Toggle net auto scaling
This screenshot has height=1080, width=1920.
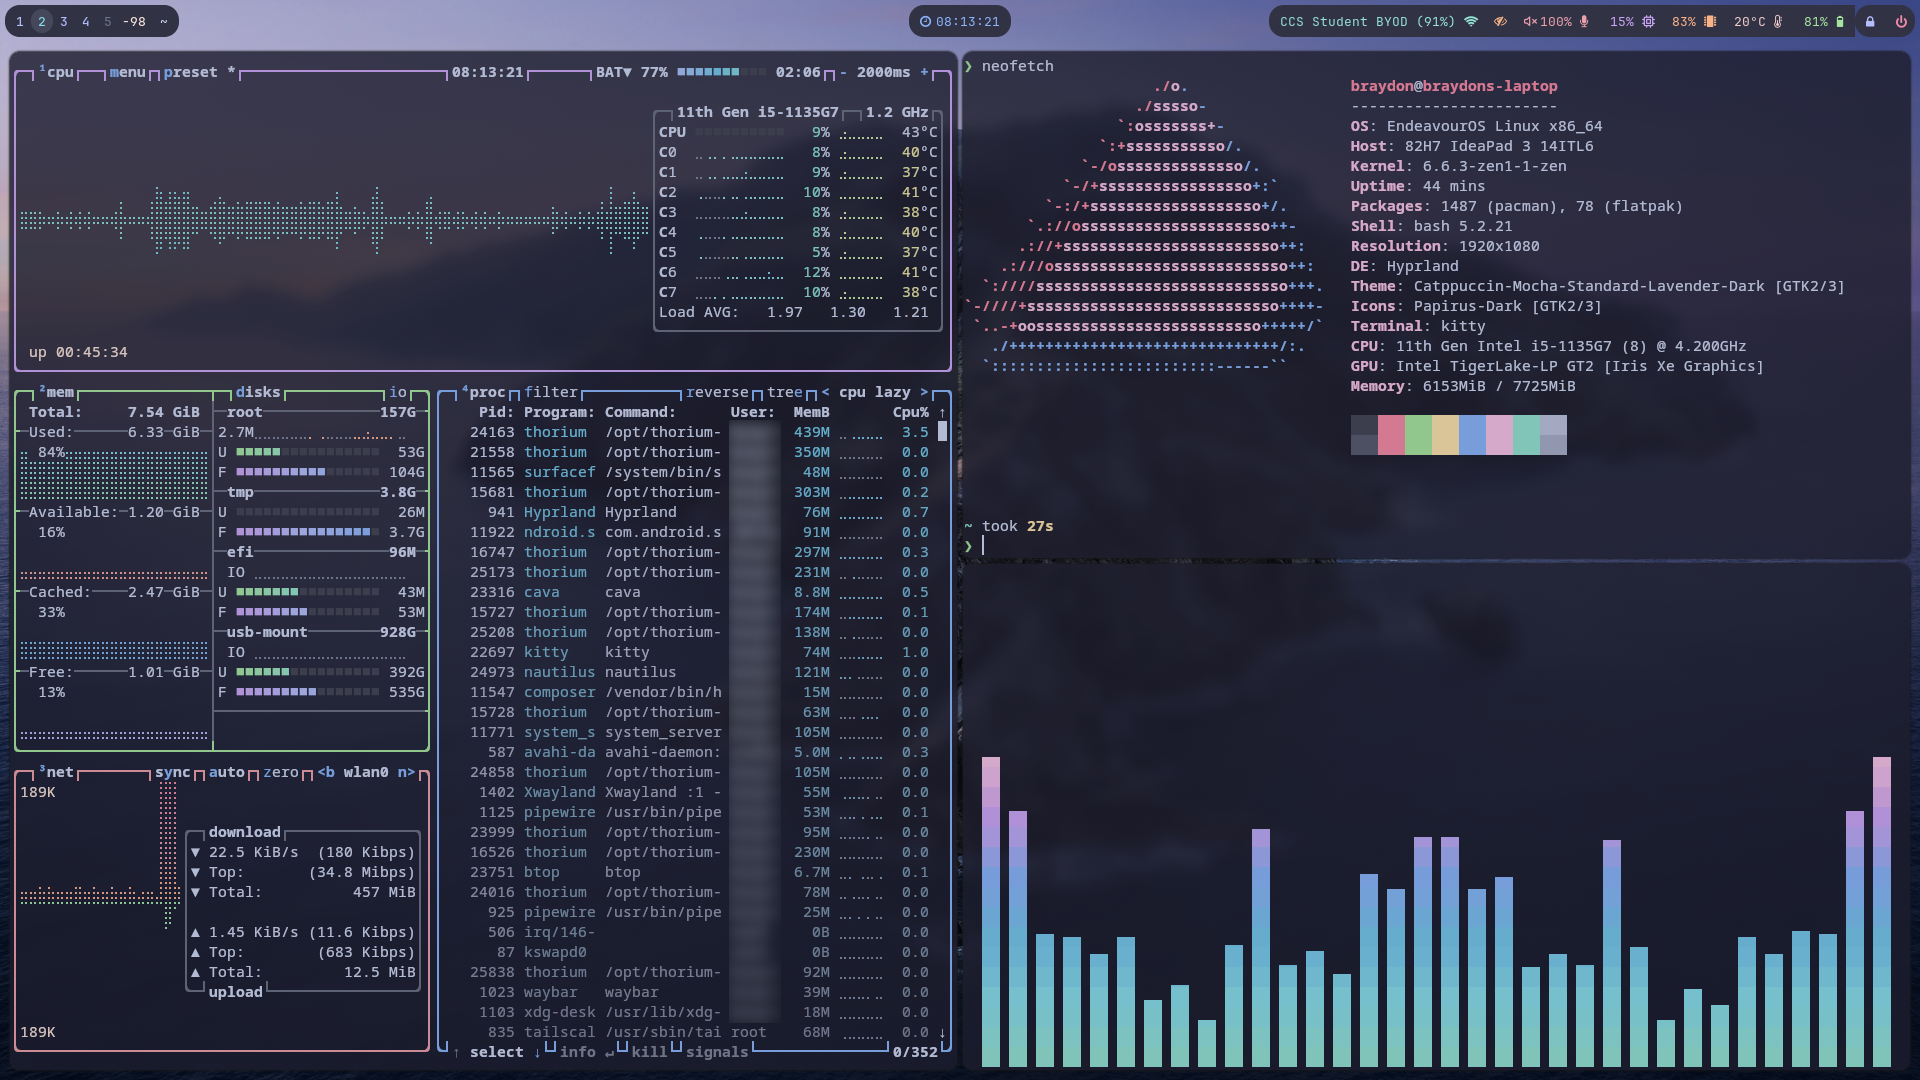[226, 772]
